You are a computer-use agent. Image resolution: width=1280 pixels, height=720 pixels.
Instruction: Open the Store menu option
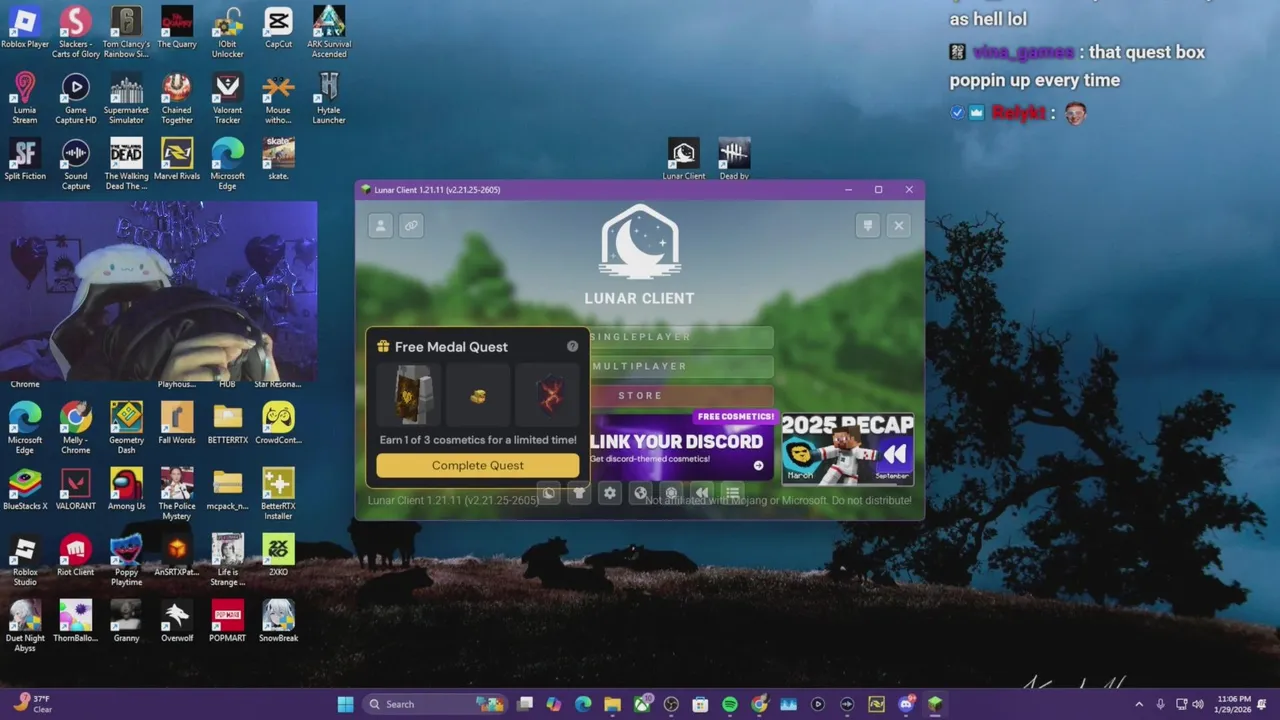click(x=681, y=395)
